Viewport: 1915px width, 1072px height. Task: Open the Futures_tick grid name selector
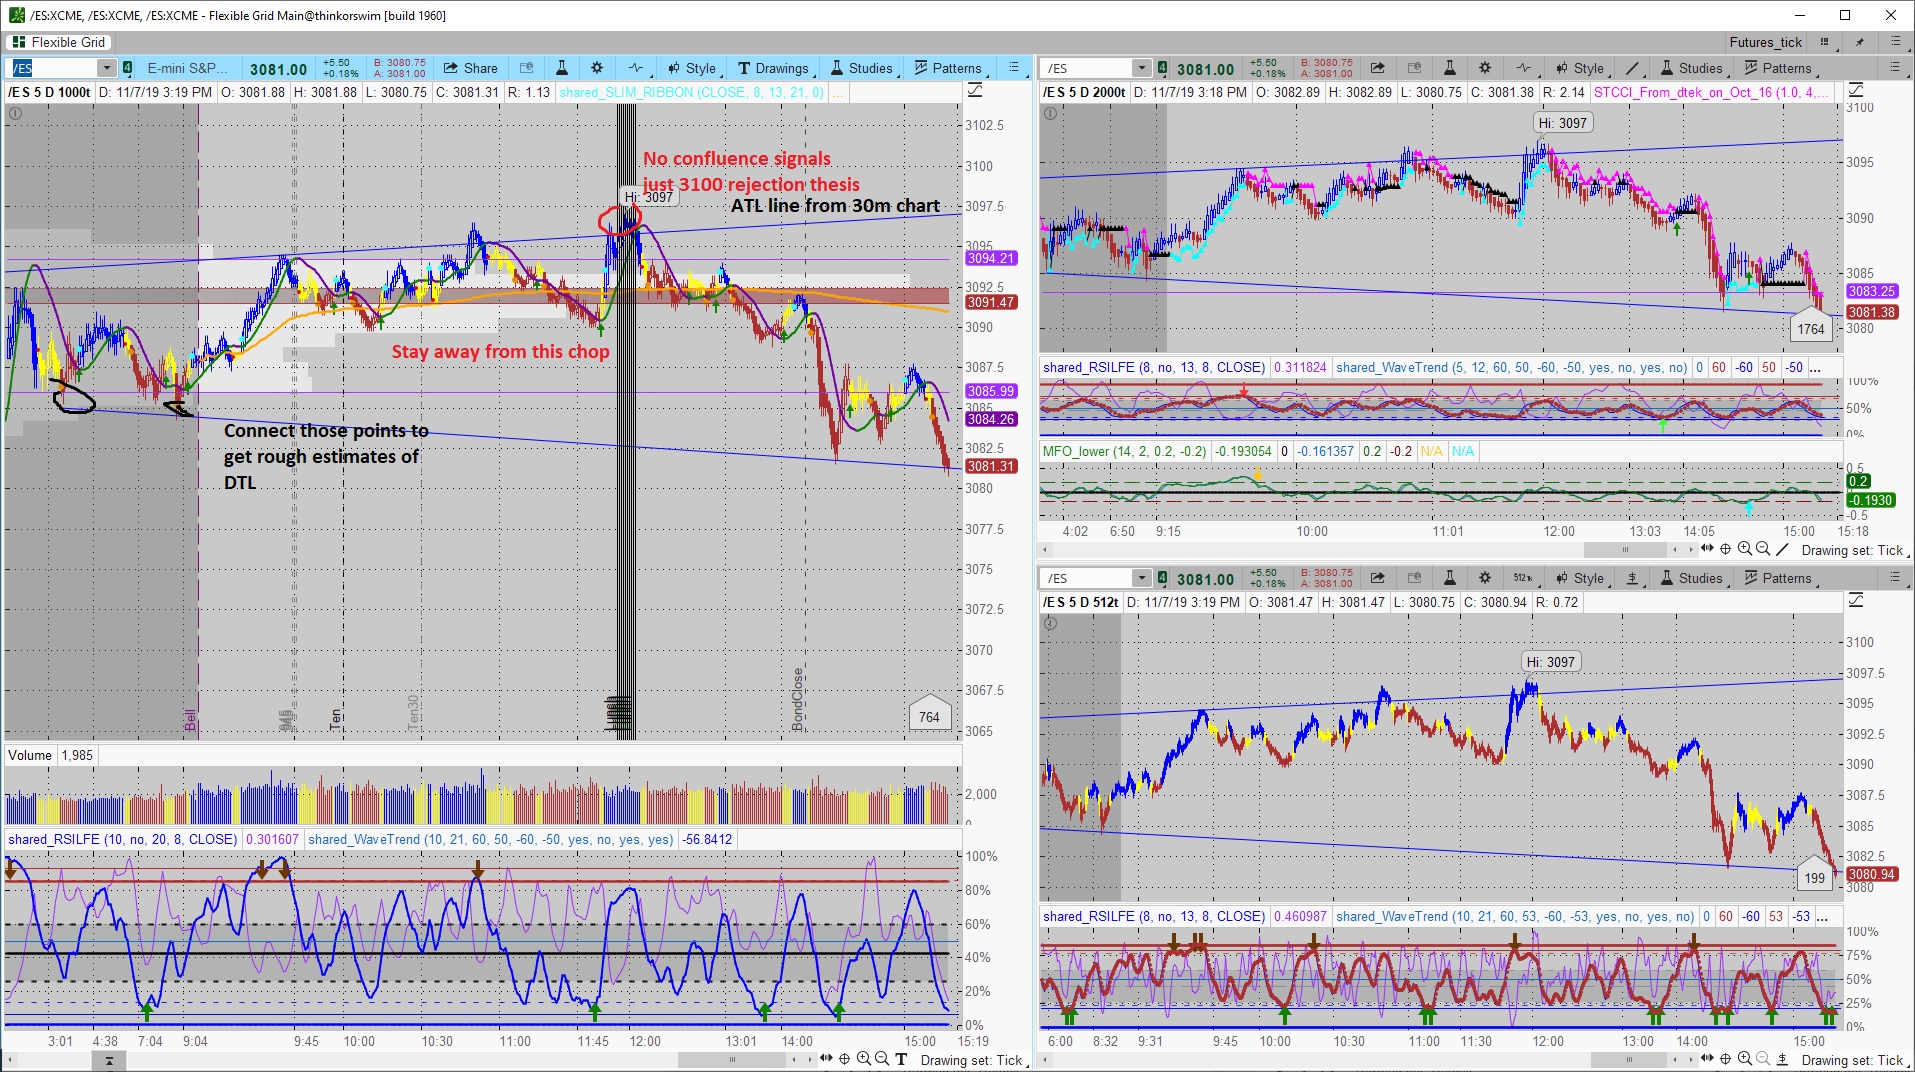pyautogui.click(x=1766, y=42)
